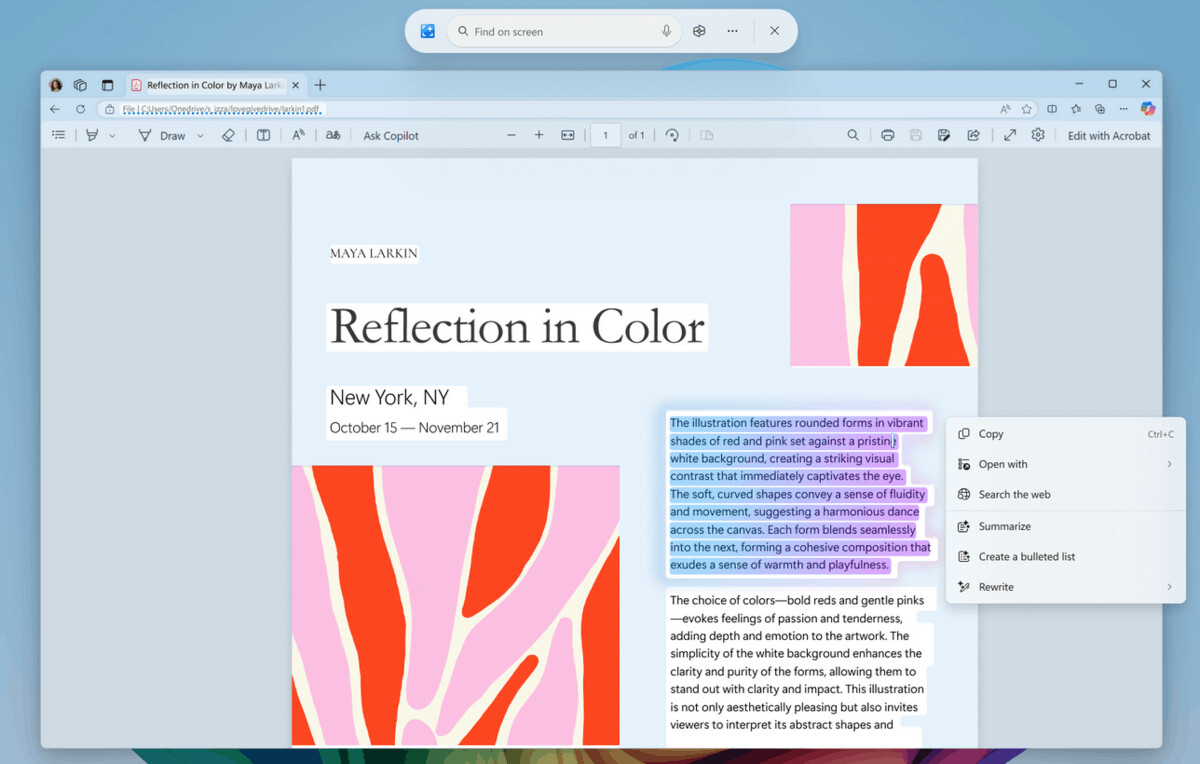1200x764 pixels.
Task: Click the Save icon
Action: pyautogui.click(x=915, y=135)
